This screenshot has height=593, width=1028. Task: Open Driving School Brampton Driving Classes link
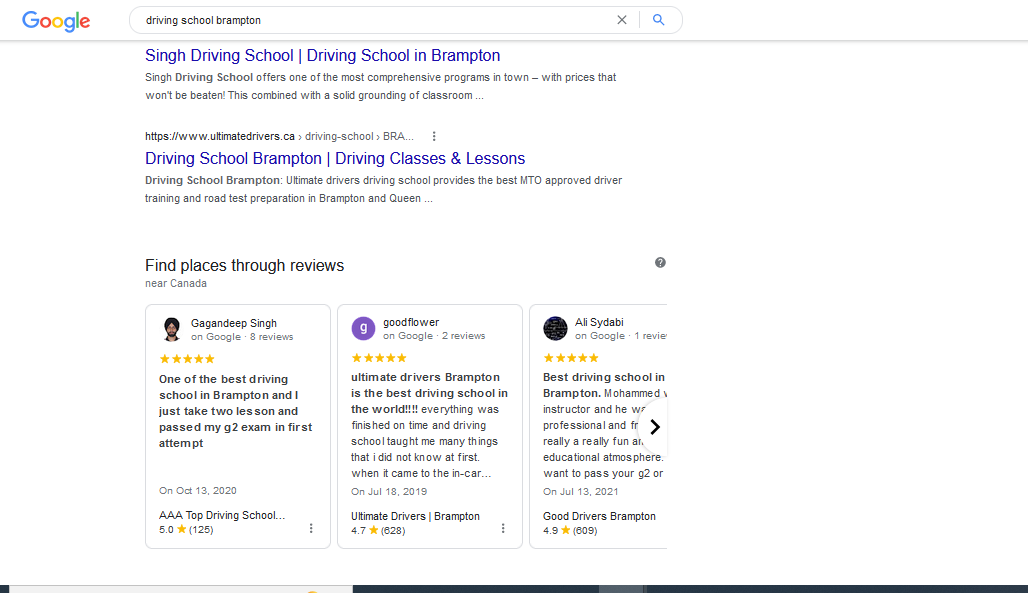335,159
